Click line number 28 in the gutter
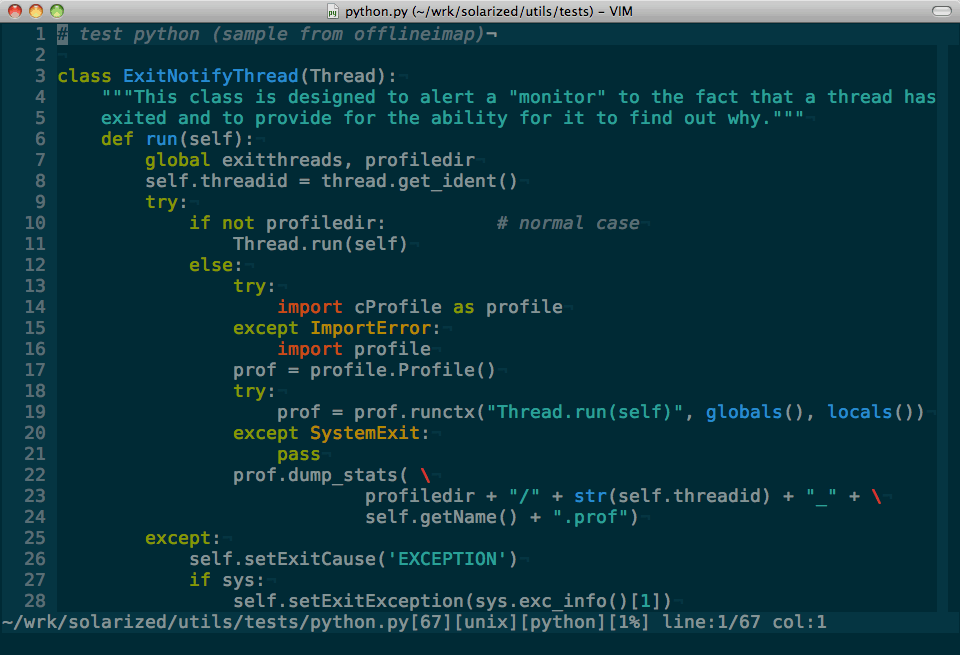Screen dimensions: 960x655 point(34,601)
